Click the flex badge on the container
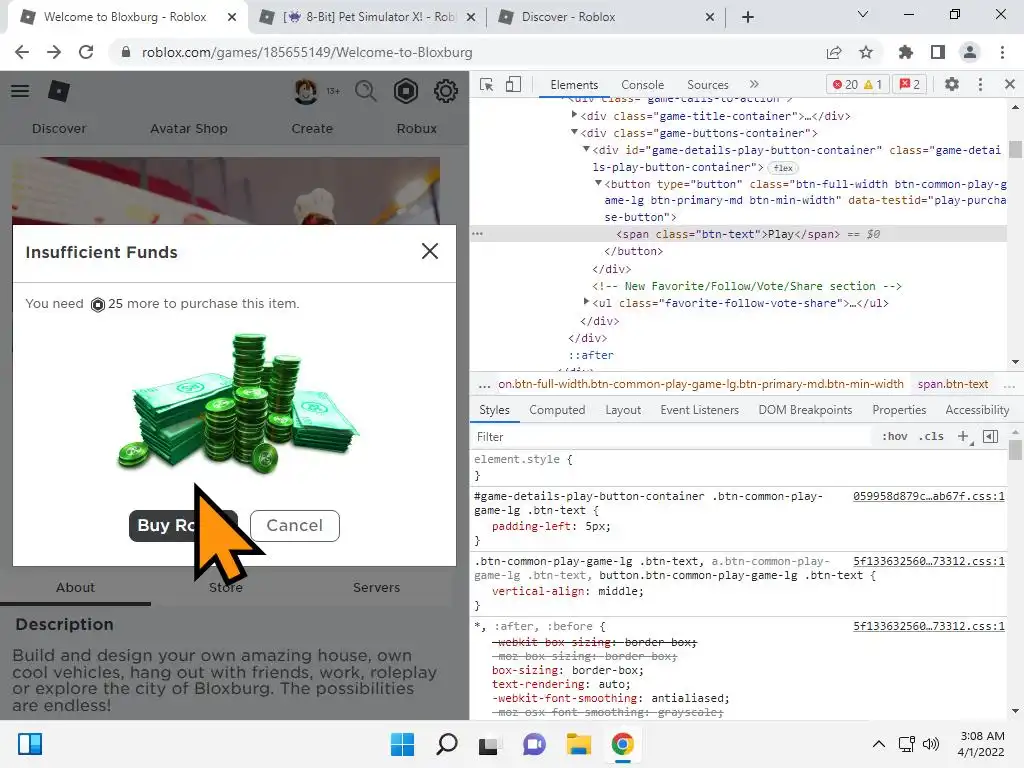The image size is (1024, 768). pyautogui.click(x=783, y=168)
